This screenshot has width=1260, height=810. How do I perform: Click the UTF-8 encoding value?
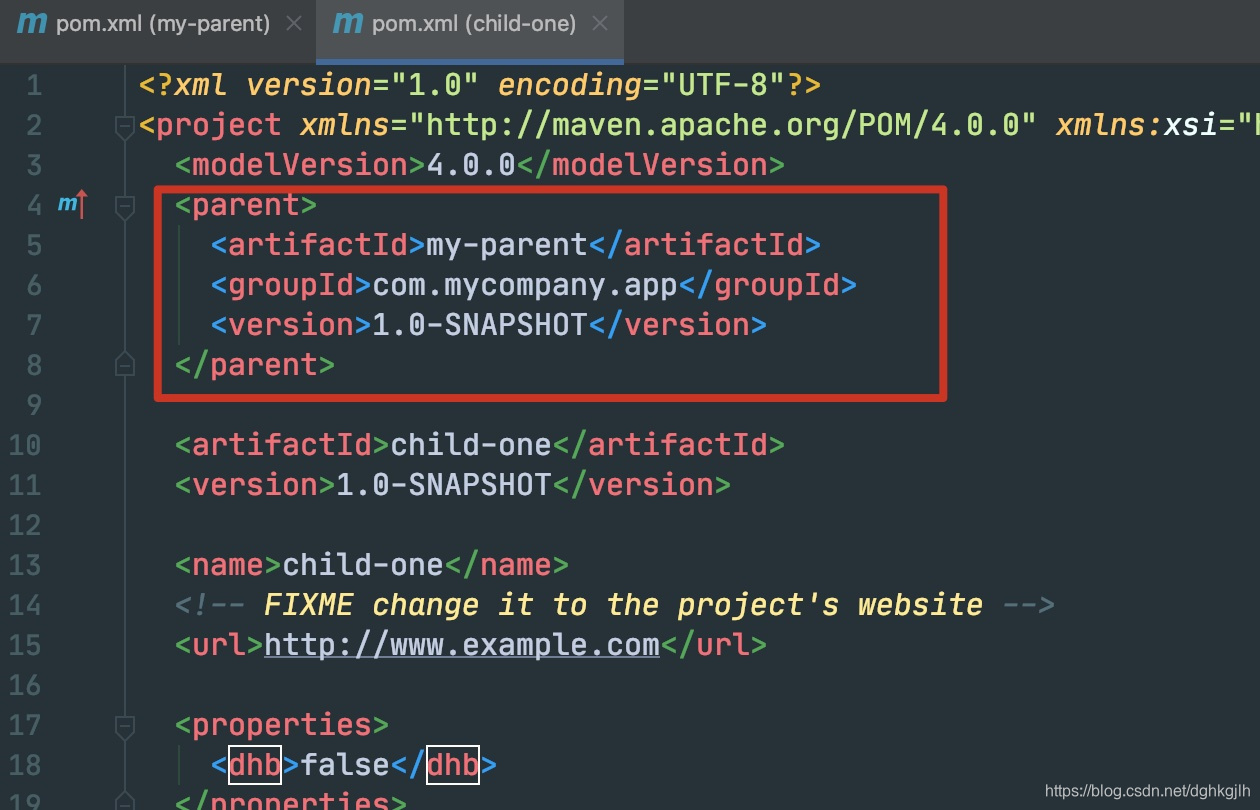click(723, 85)
